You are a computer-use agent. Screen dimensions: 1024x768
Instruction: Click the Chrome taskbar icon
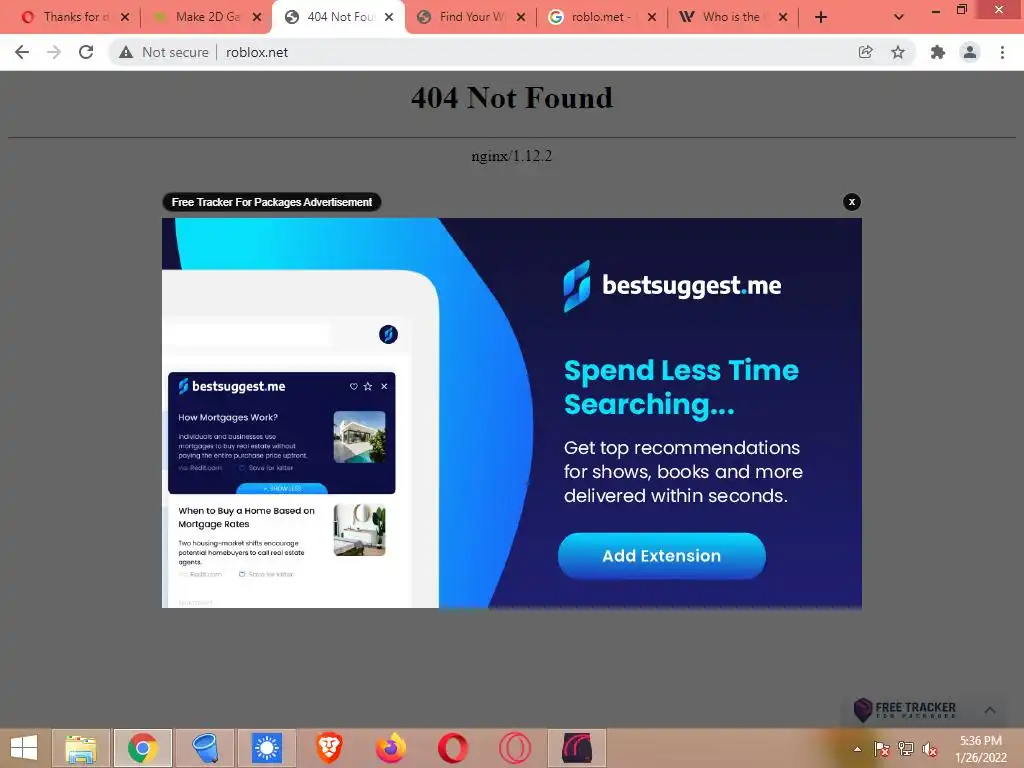142,748
